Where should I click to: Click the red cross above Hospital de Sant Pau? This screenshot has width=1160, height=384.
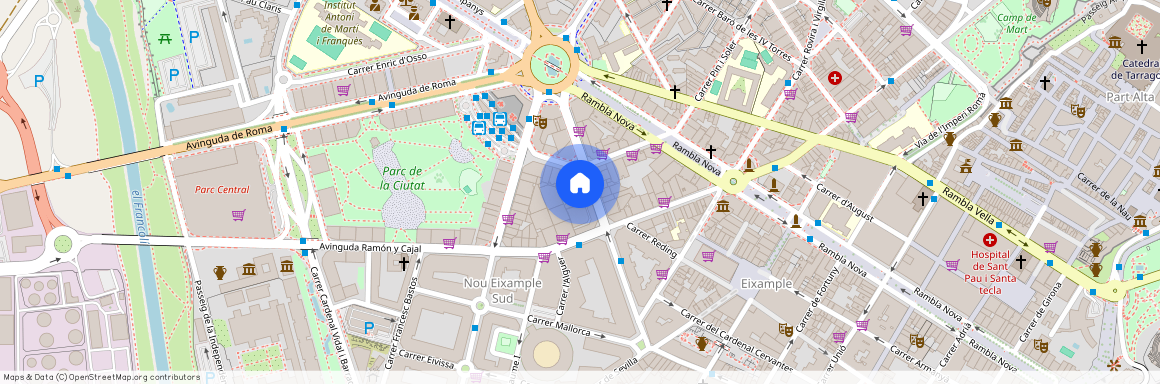(990, 240)
